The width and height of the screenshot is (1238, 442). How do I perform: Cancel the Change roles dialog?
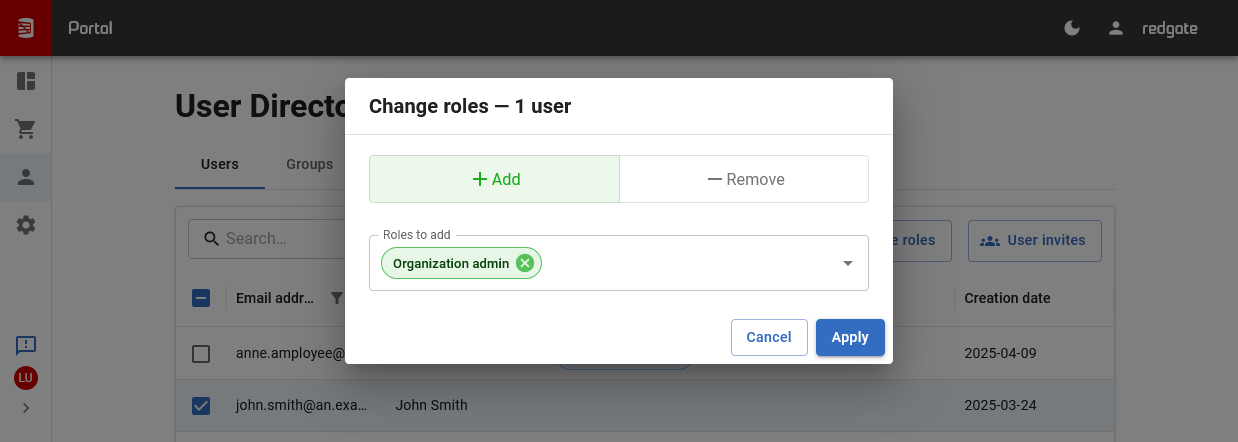pyautogui.click(x=768, y=337)
